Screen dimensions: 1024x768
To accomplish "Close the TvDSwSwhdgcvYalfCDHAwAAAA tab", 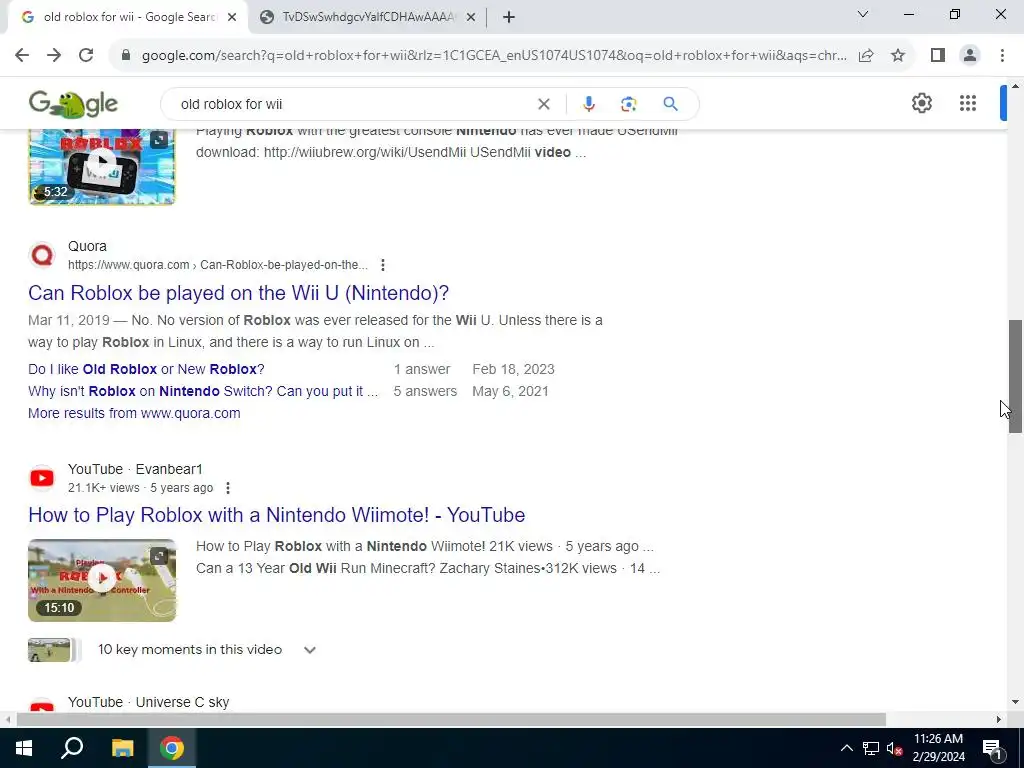I will pyautogui.click(x=470, y=18).
